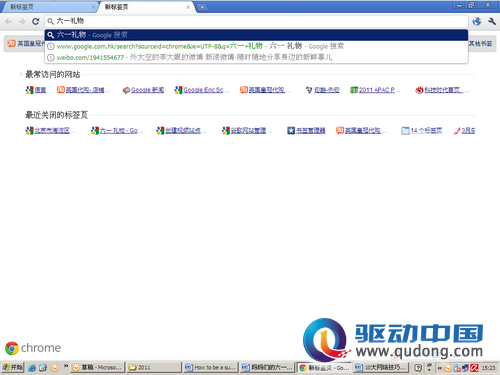This screenshot has height=375, width=500.
Task: Click the orange quick launch icon
Action: coord(54,368)
